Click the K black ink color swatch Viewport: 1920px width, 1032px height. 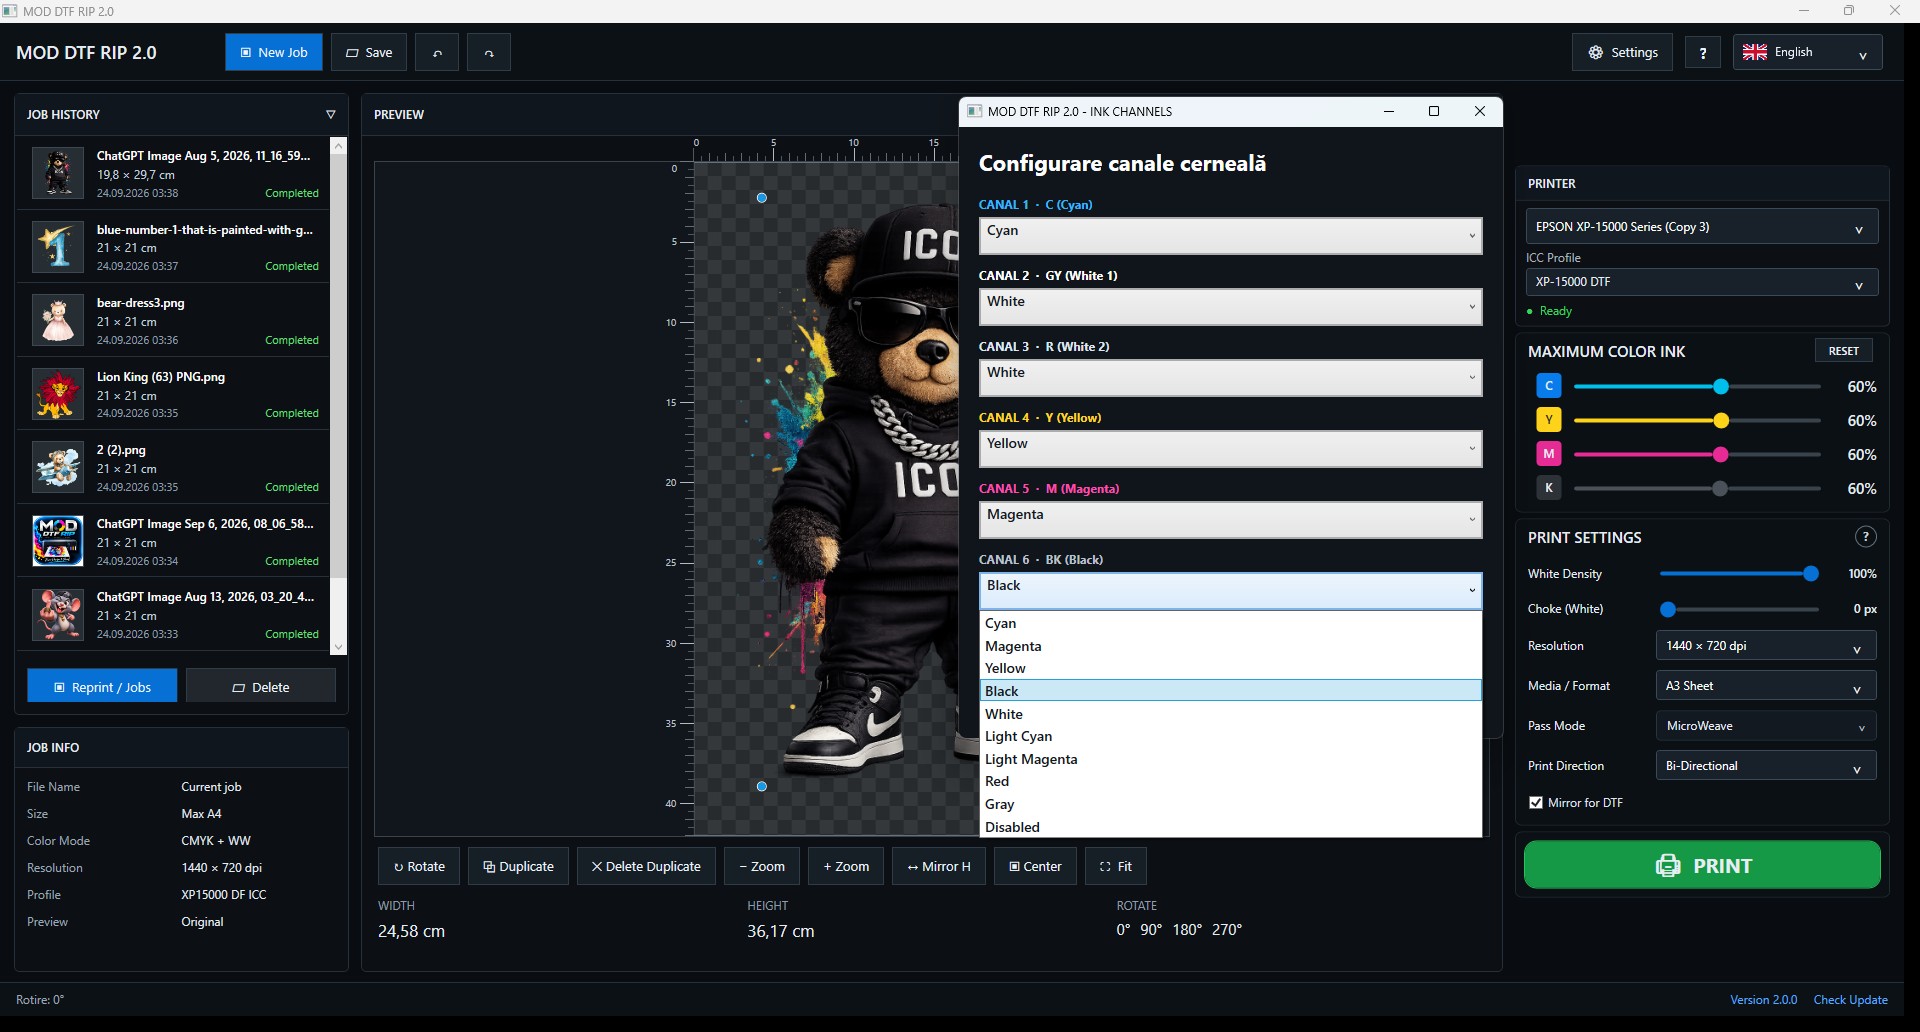tap(1548, 488)
